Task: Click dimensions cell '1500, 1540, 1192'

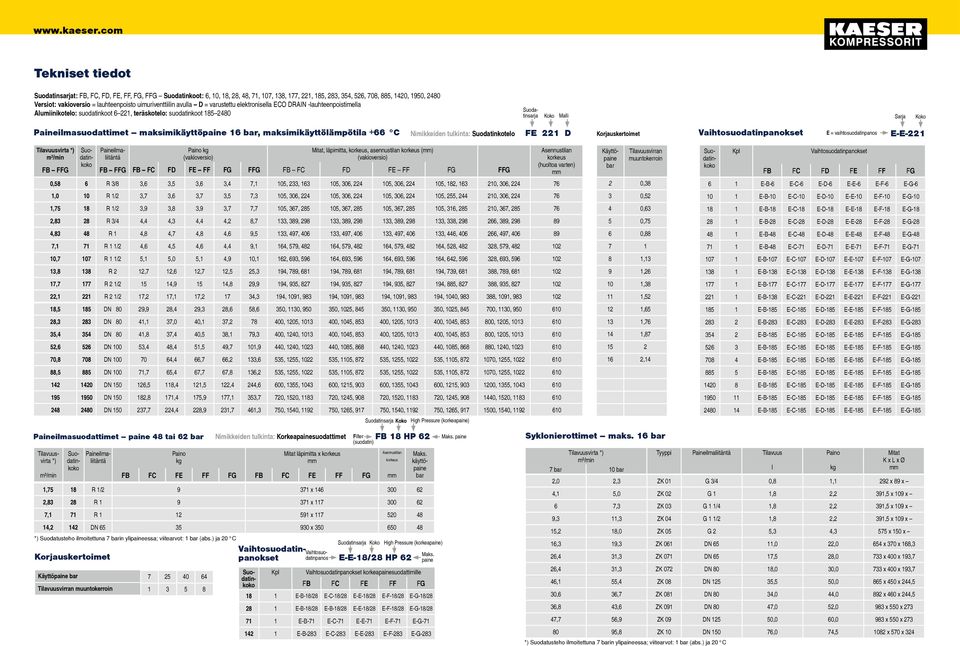Action: click(504, 410)
